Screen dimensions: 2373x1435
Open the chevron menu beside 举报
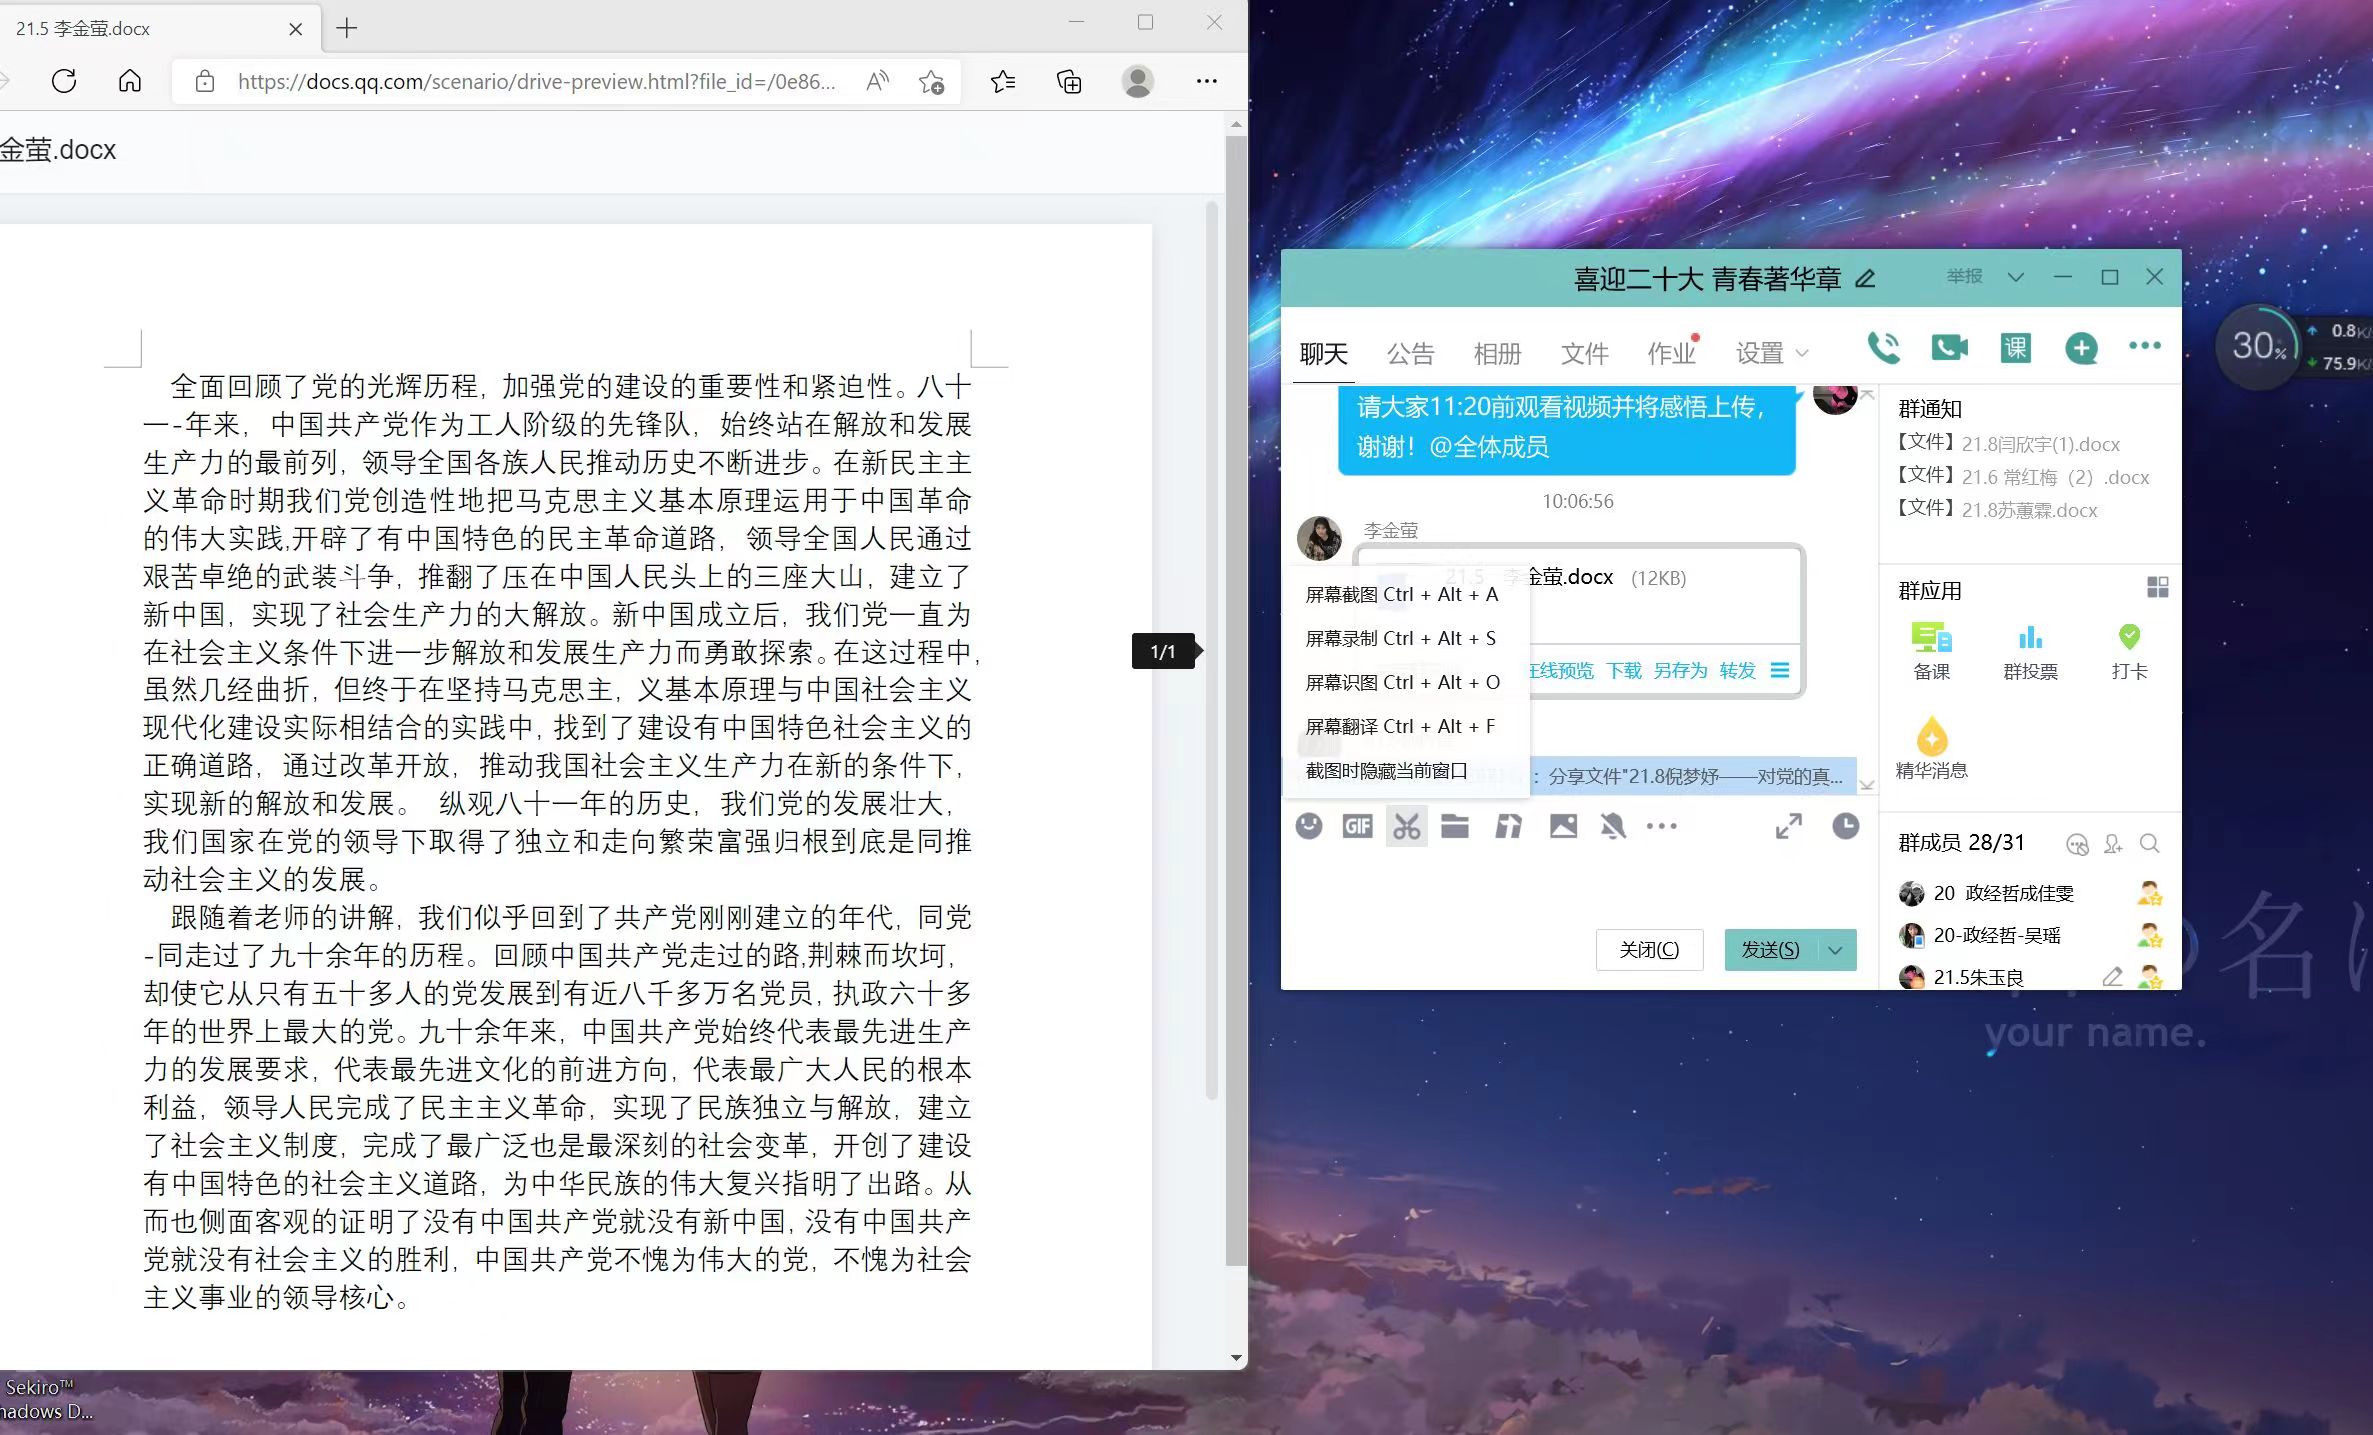point(2016,277)
